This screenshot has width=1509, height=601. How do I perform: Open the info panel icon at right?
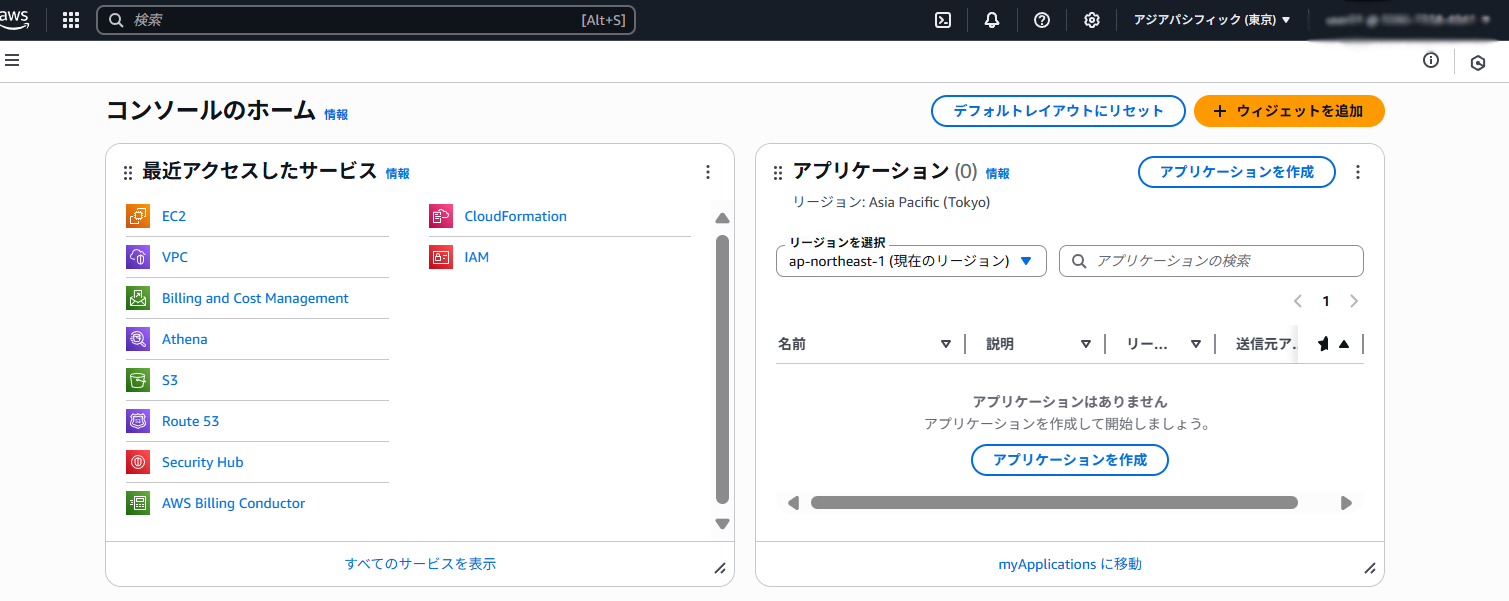pyautogui.click(x=1431, y=61)
